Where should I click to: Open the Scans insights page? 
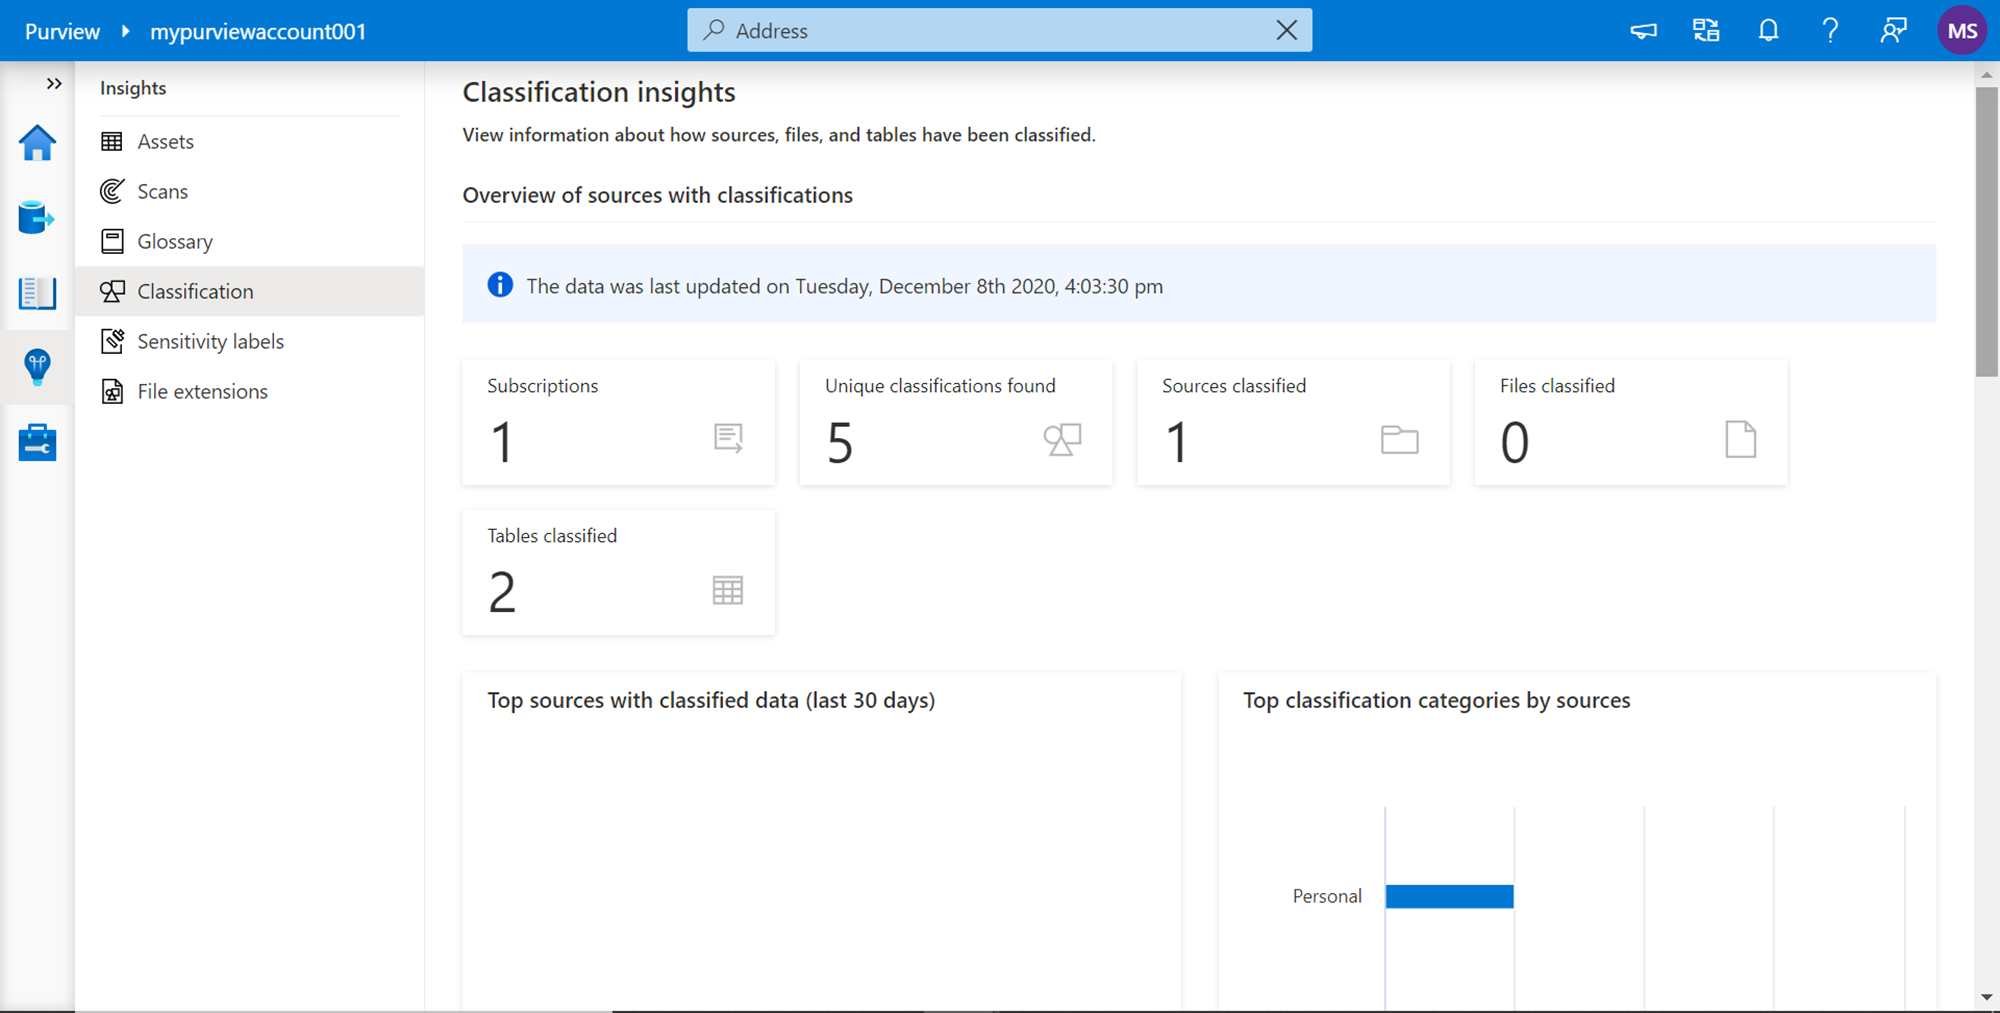coord(162,192)
